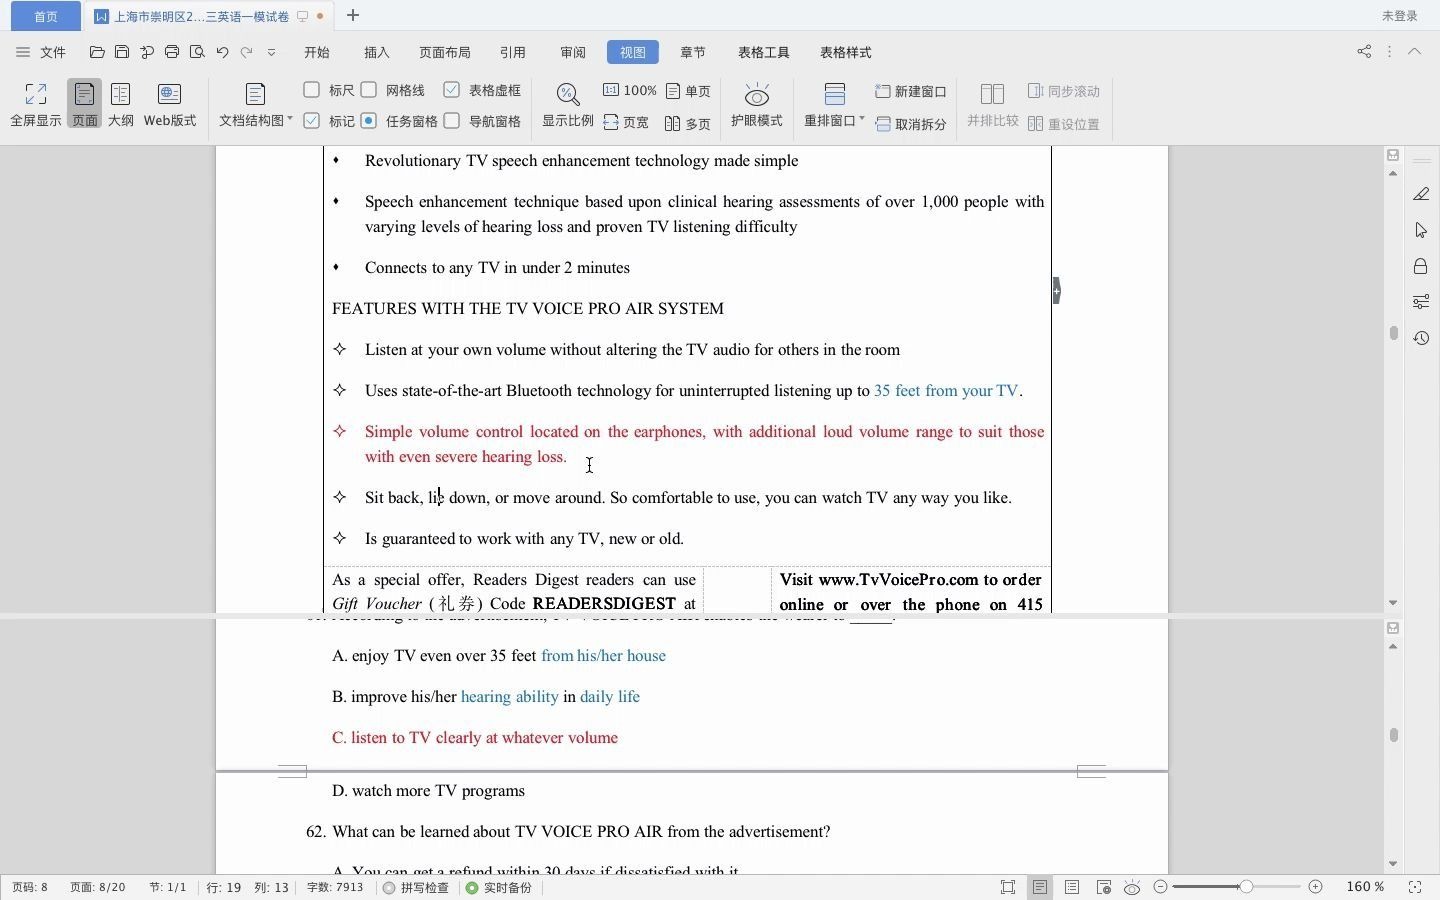Click the print icon in quick toolbar

[172, 52]
